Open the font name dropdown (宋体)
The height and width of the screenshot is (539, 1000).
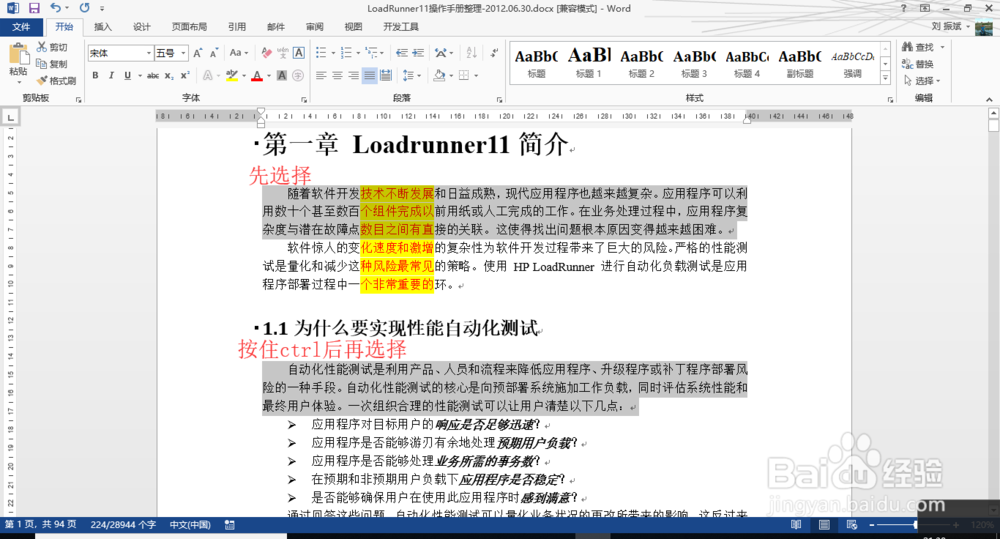pos(149,53)
